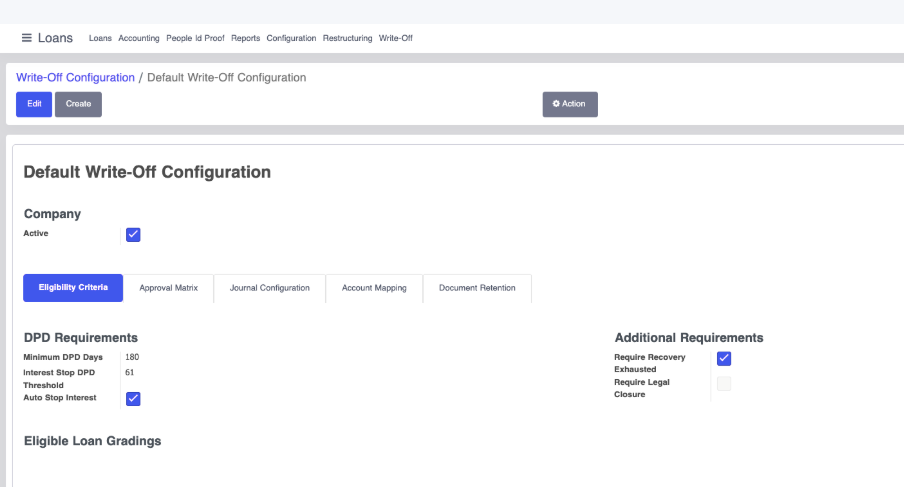
Task: Expand the Reports menu
Action: (245, 39)
